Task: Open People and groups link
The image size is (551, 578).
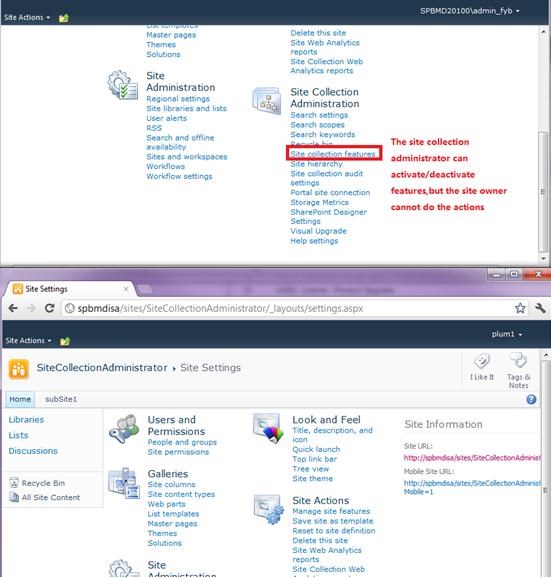Action: click(x=182, y=442)
